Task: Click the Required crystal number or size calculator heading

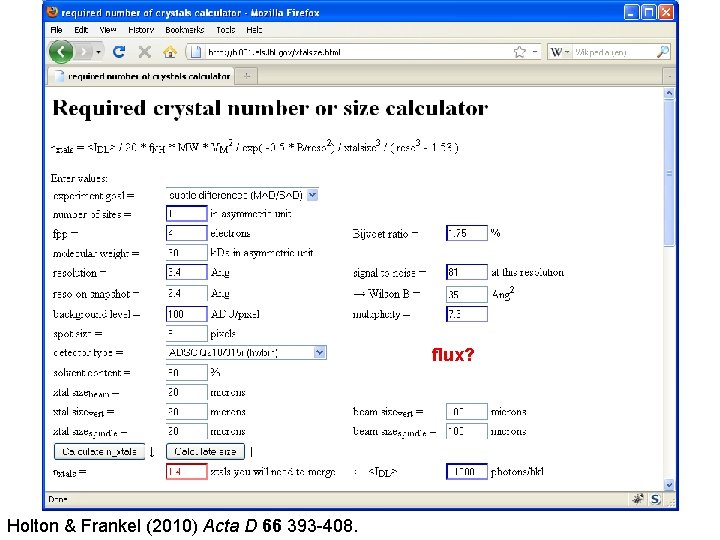Action: click(270, 109)
